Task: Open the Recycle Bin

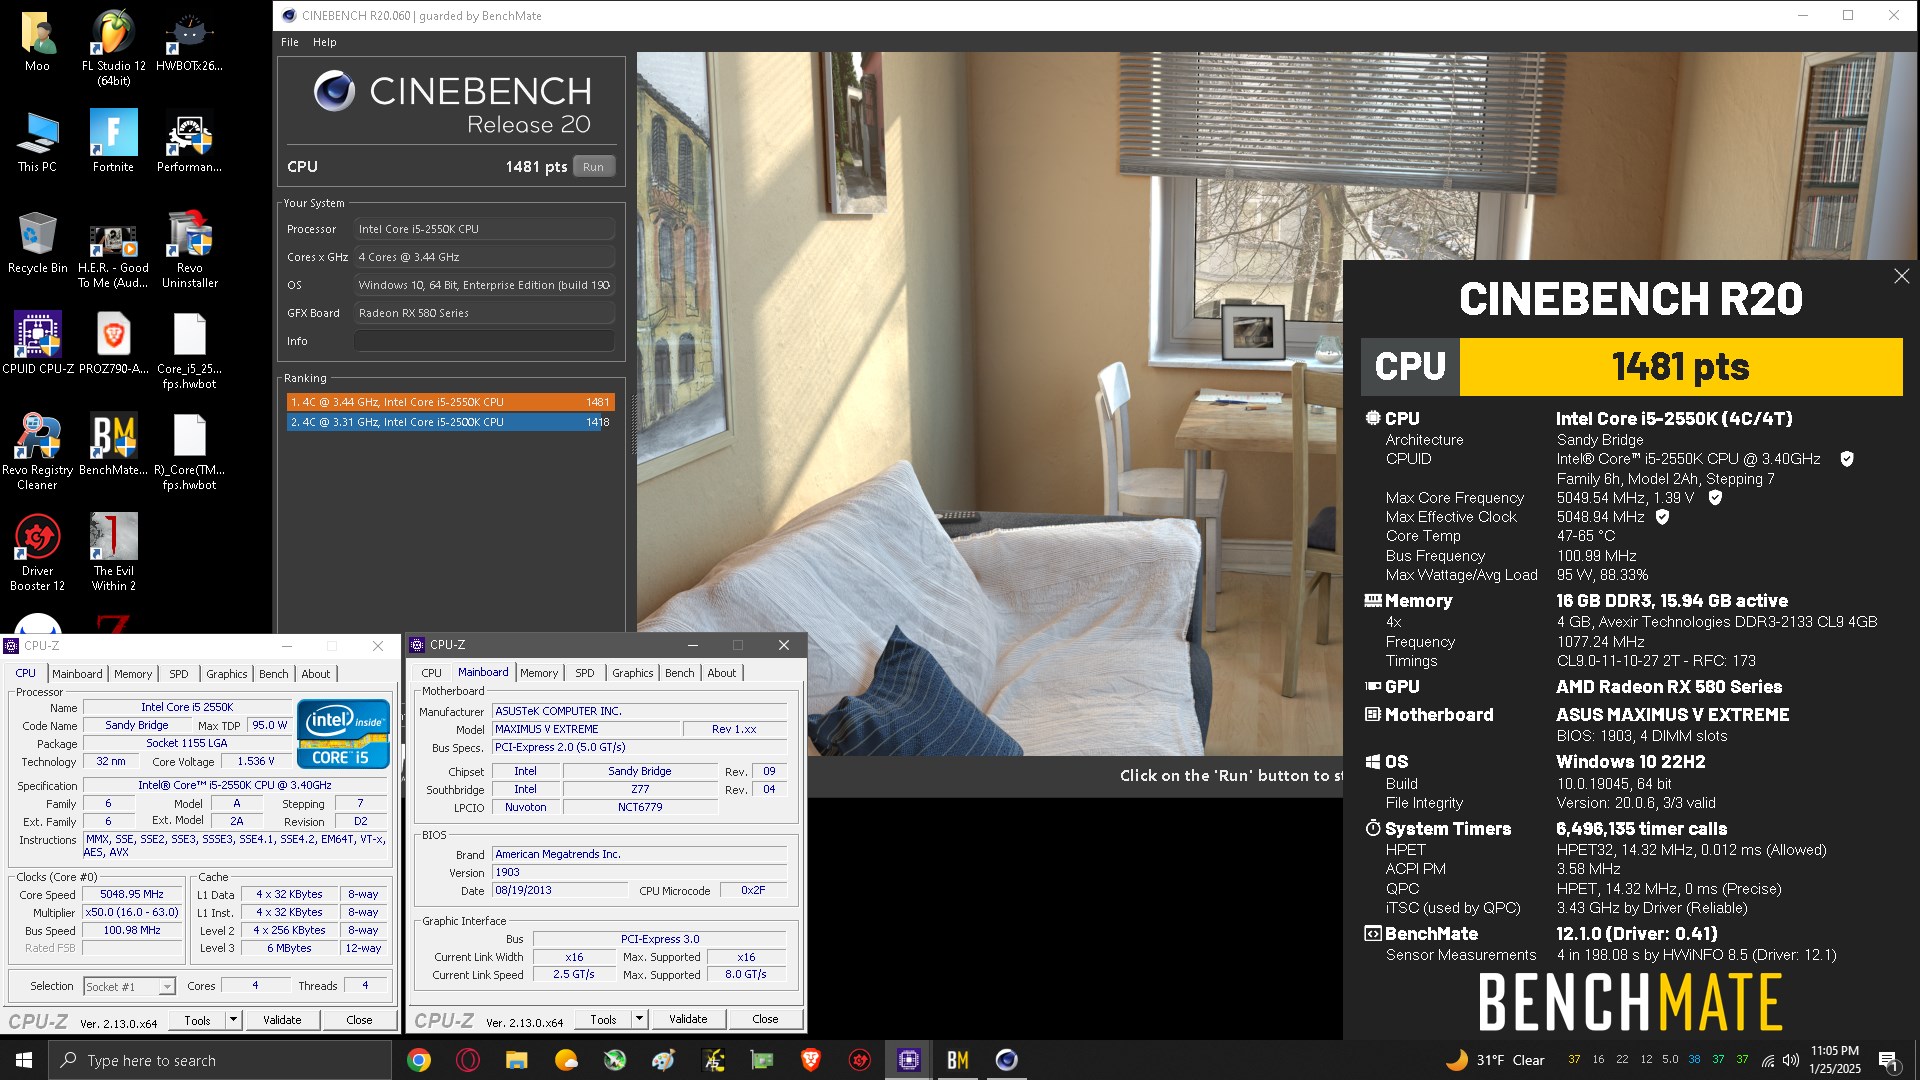Action: pos(37,243)
